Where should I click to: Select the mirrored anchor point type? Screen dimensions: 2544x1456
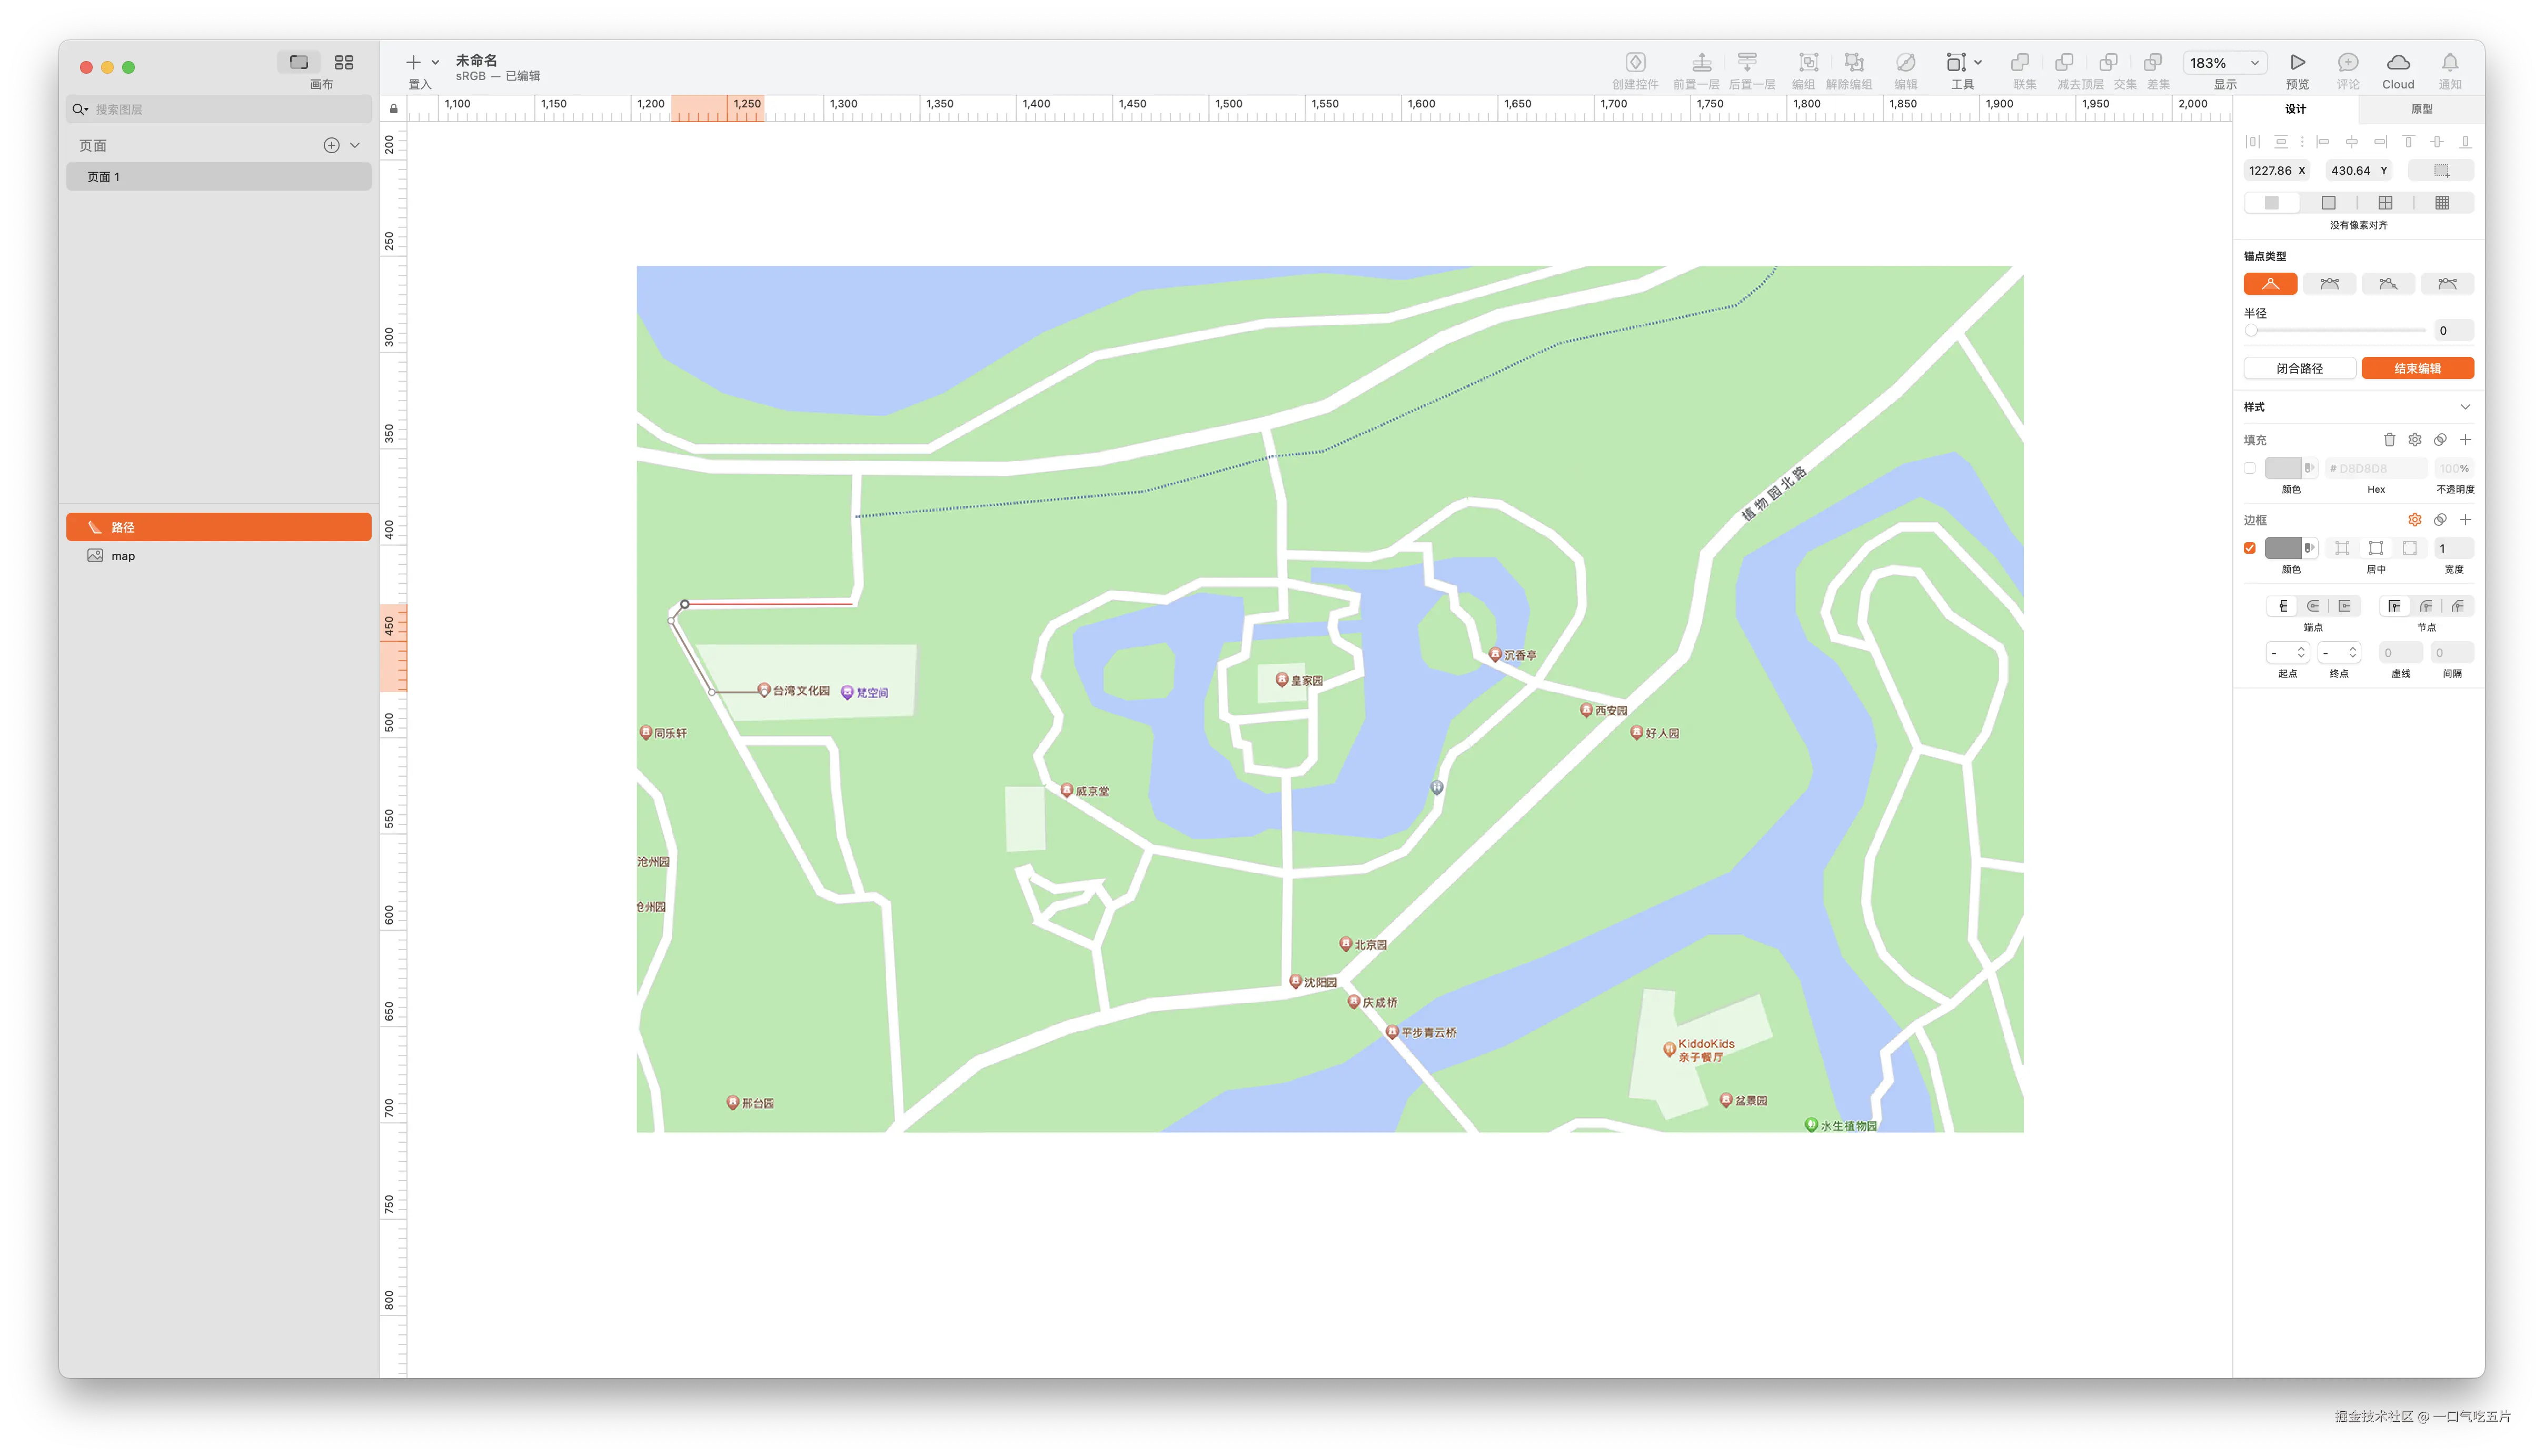tap(2329, 284)
